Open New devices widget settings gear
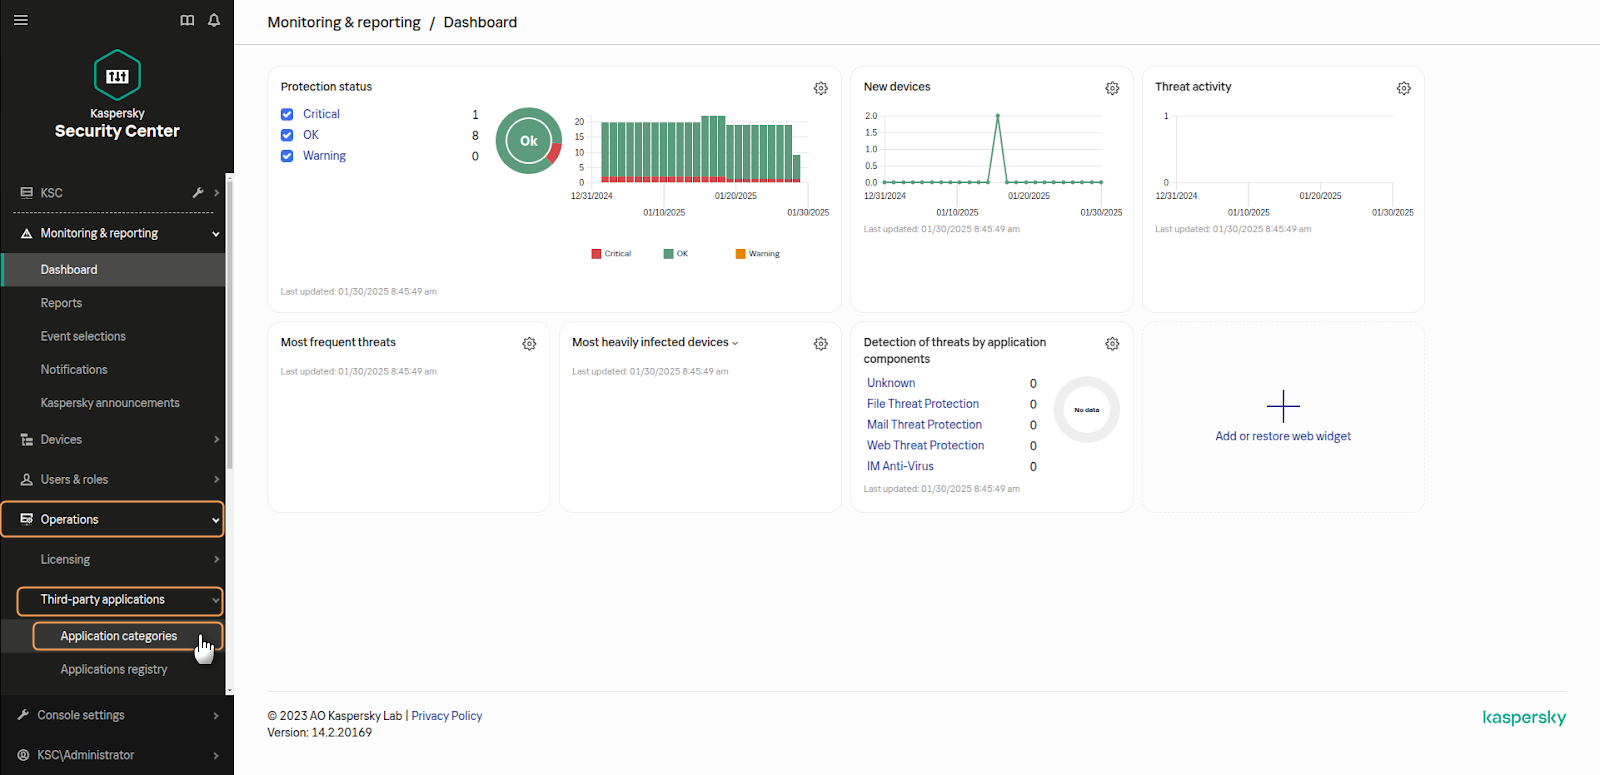The height and width of the screenshot is (775, 1600). point(1112,89)
